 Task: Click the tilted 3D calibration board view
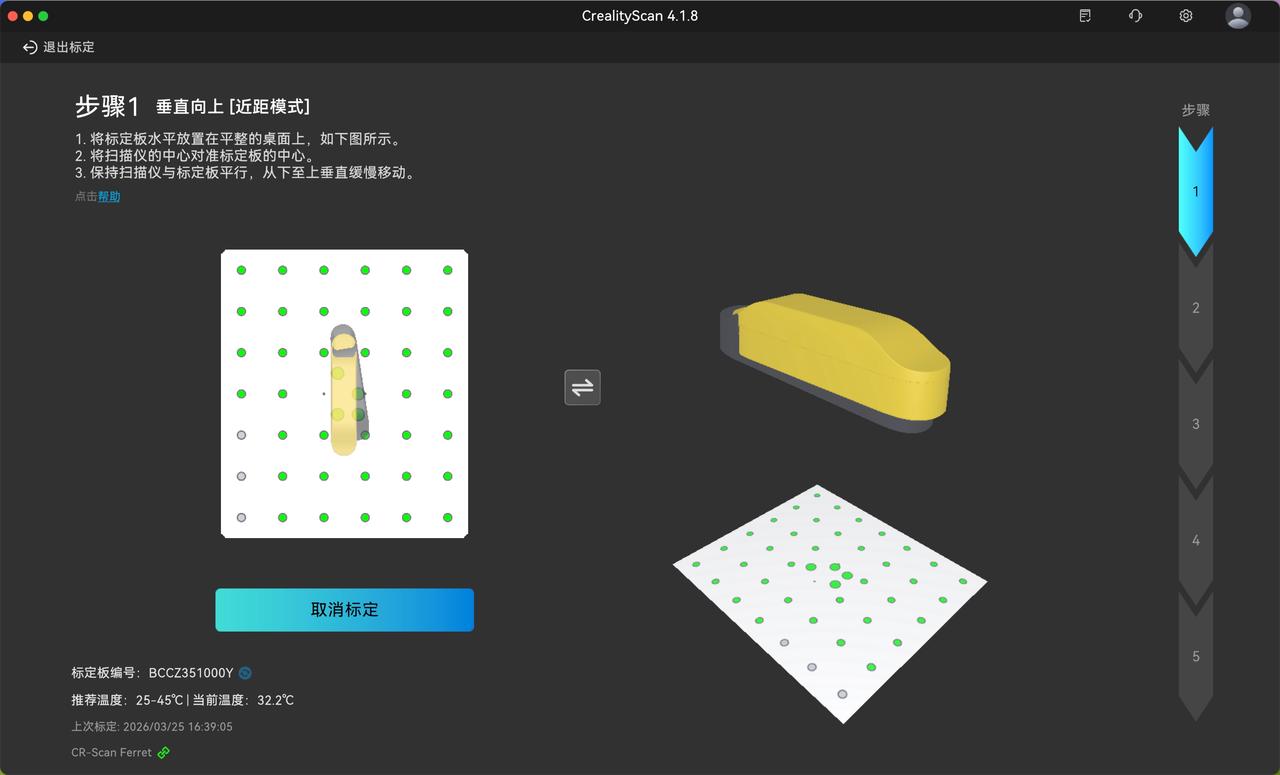pos(830,600)
